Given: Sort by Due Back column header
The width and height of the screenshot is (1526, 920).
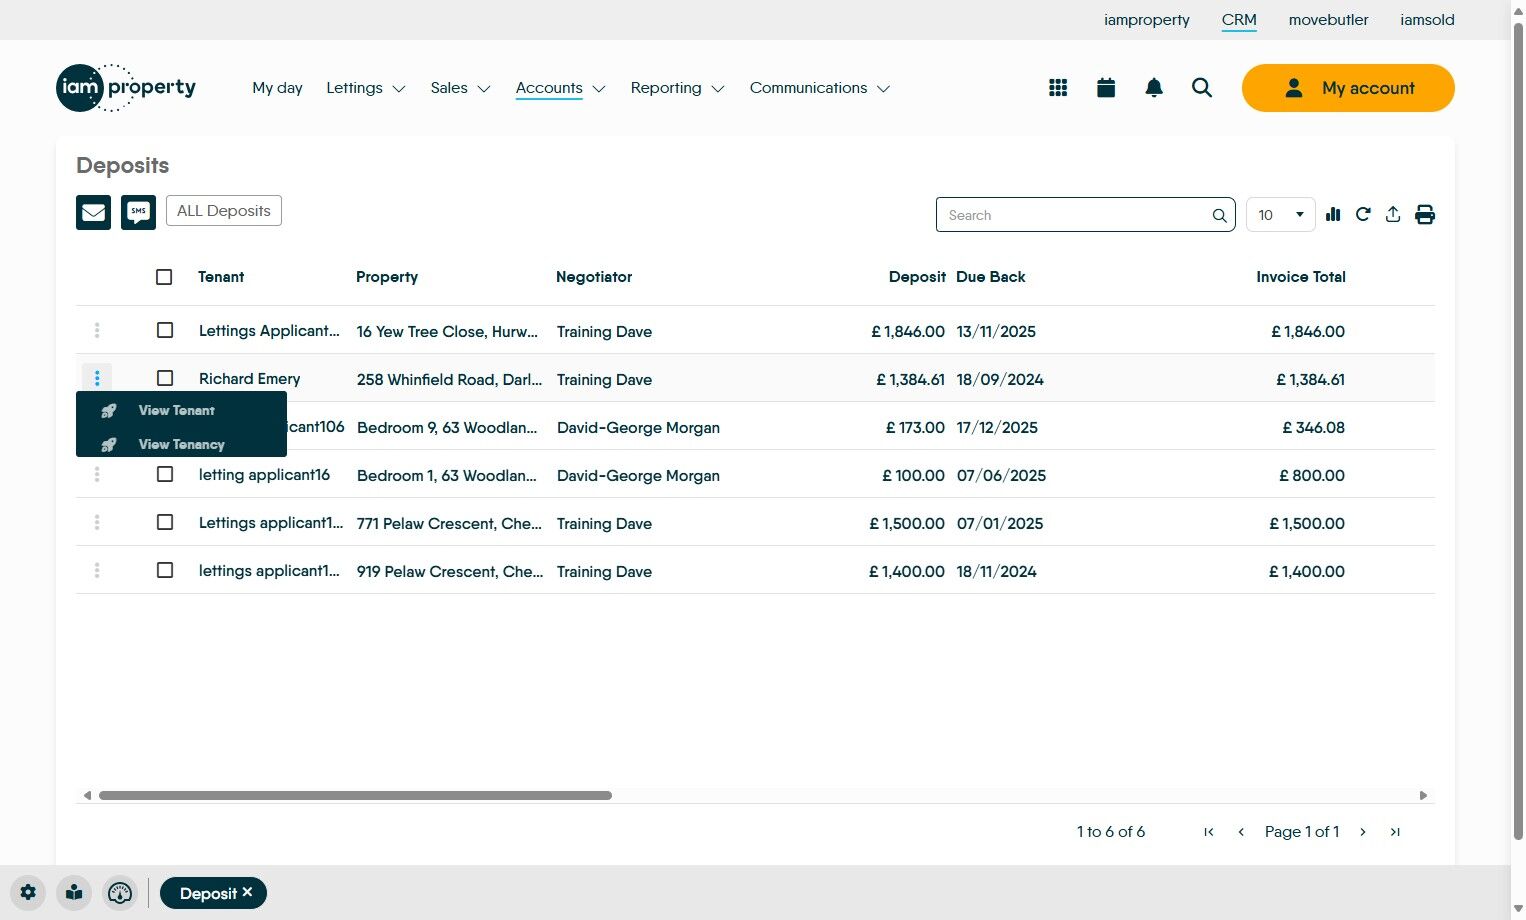Looking at the screenshot, I should point(991,277).
